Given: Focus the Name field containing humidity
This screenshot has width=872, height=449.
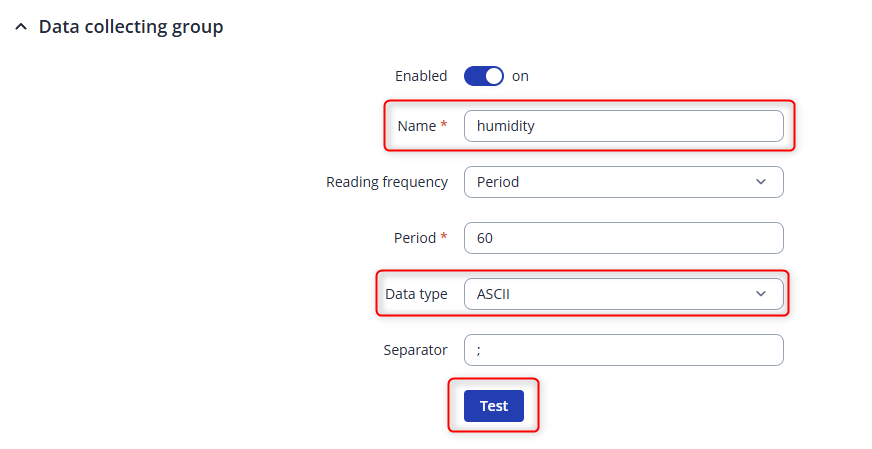Looking at the screenshot, I should (x=623, y=126).
